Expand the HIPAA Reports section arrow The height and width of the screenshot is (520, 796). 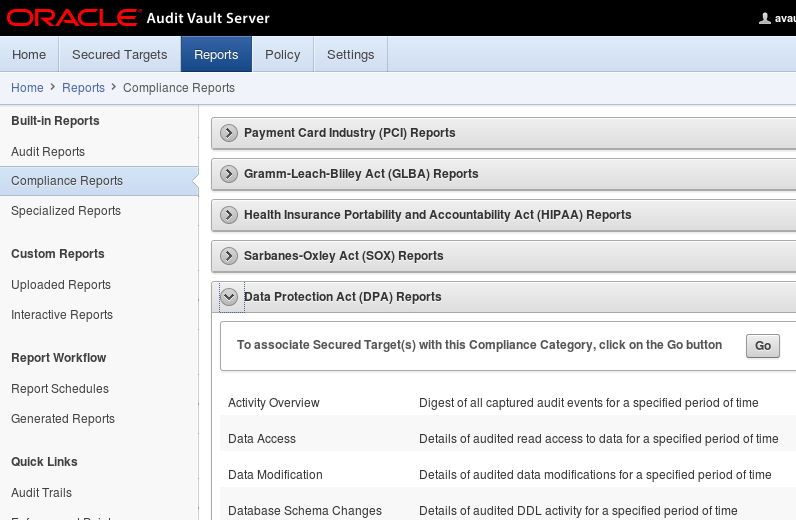tap(229, 215)
